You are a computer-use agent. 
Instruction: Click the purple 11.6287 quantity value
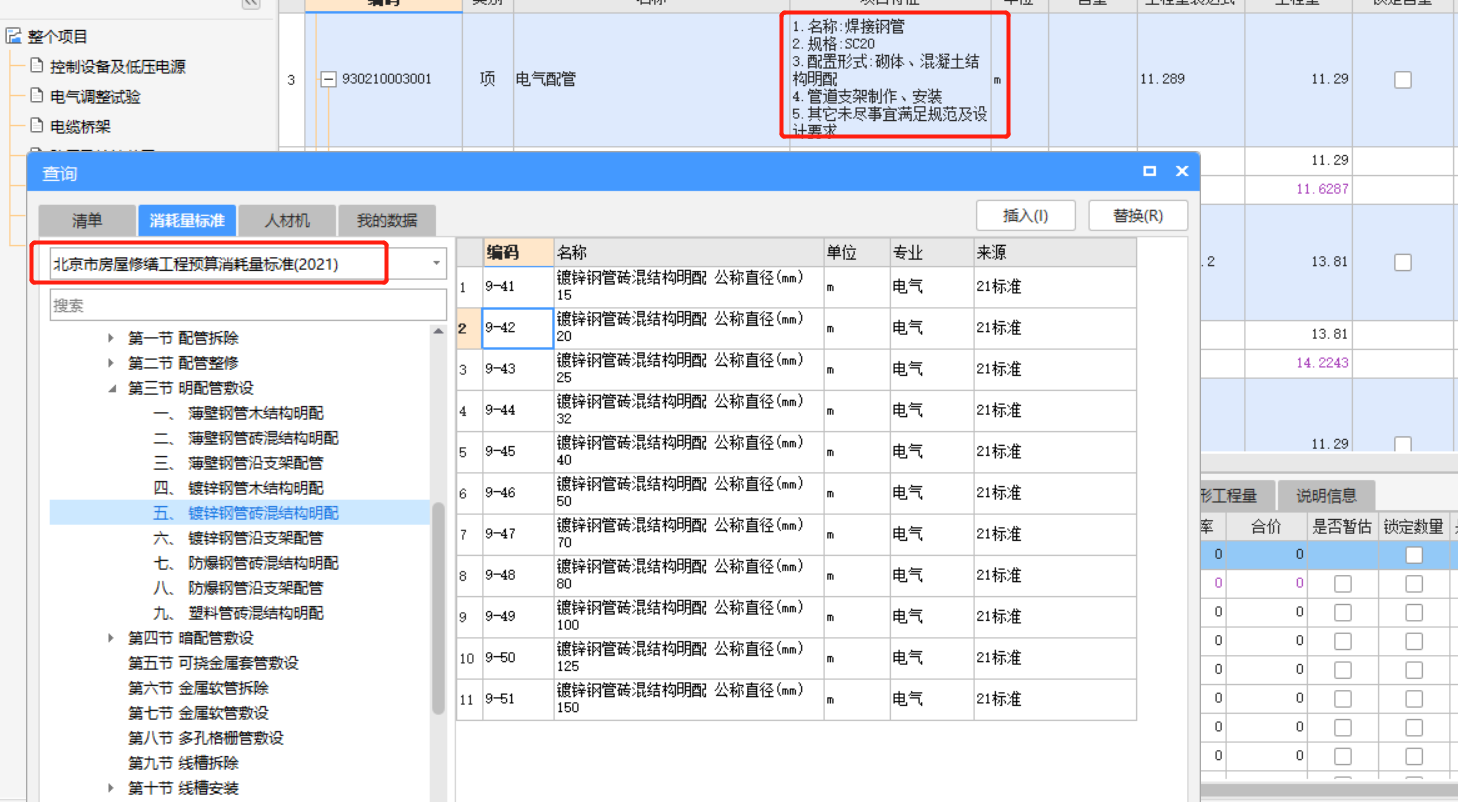coord(1322,189)
